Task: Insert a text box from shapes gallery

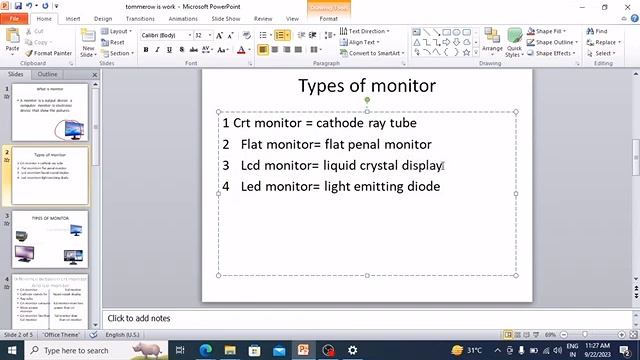Action: [416, 32]
